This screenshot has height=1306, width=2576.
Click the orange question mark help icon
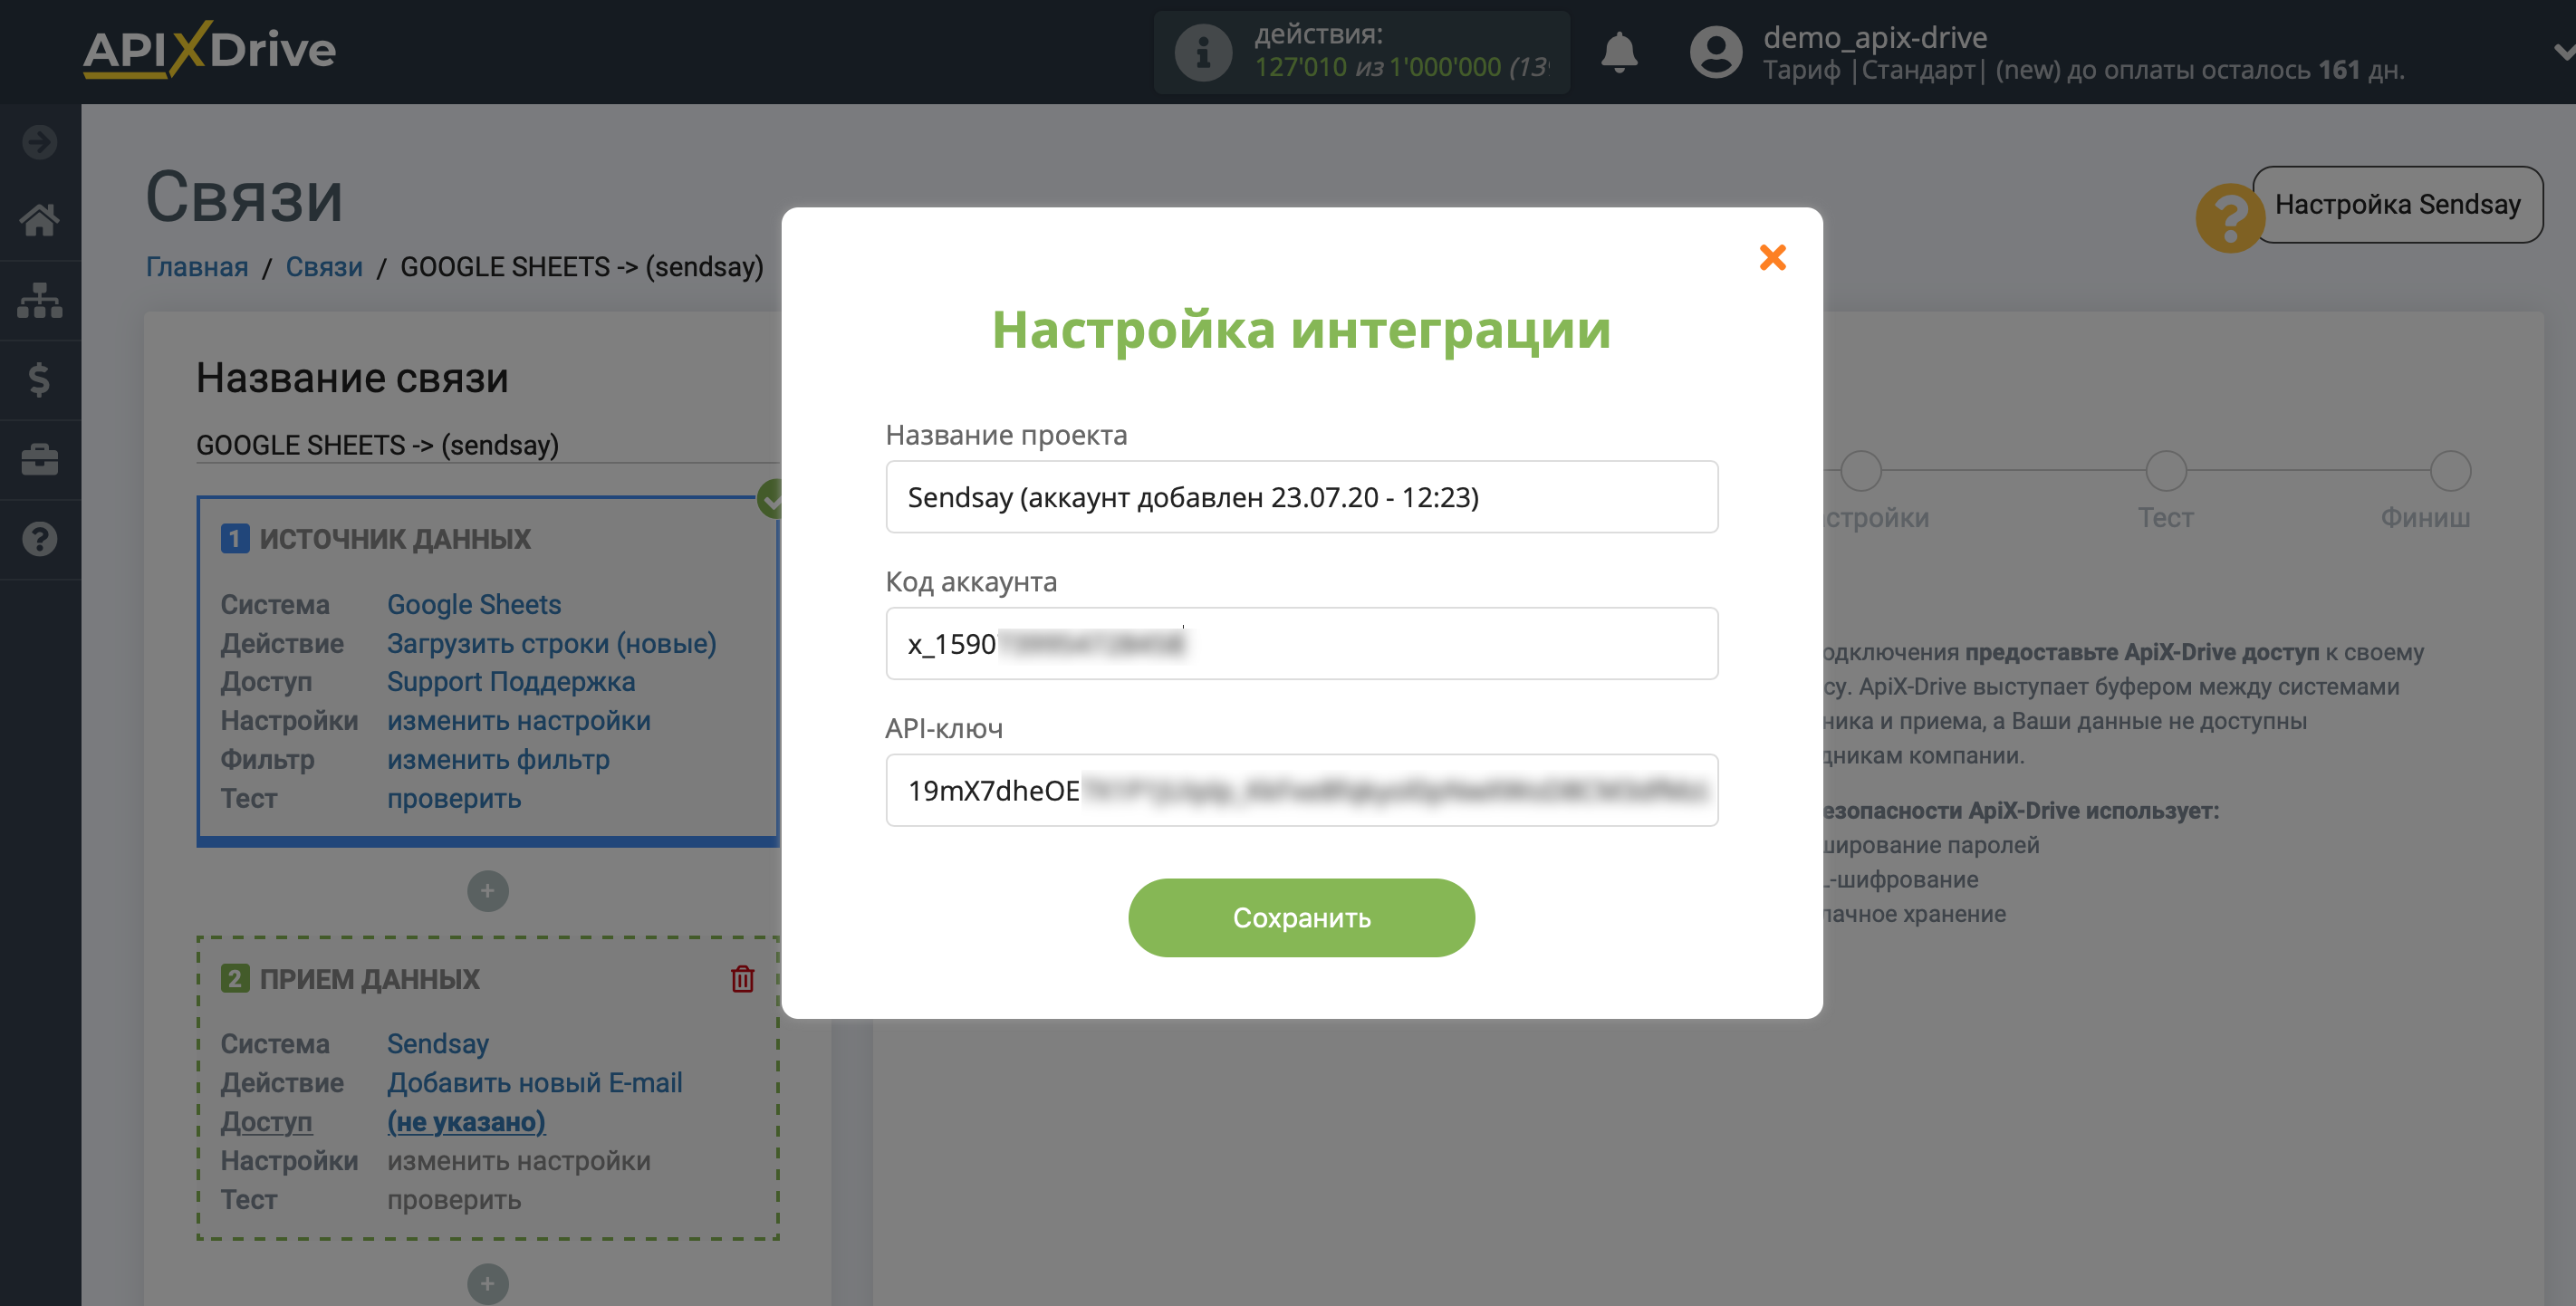[x=2229, y=217]
